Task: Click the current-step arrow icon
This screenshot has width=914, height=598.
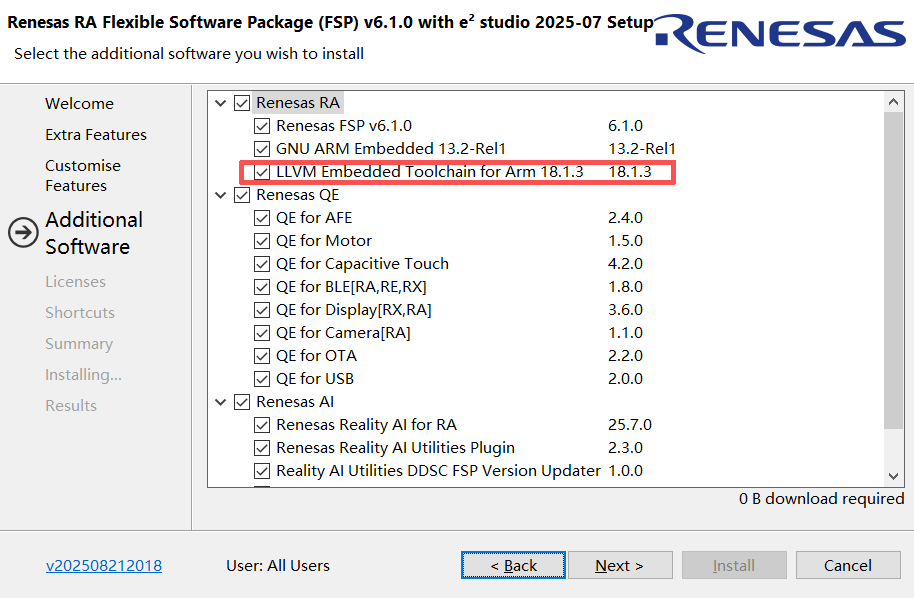Action: pos(23,233)
